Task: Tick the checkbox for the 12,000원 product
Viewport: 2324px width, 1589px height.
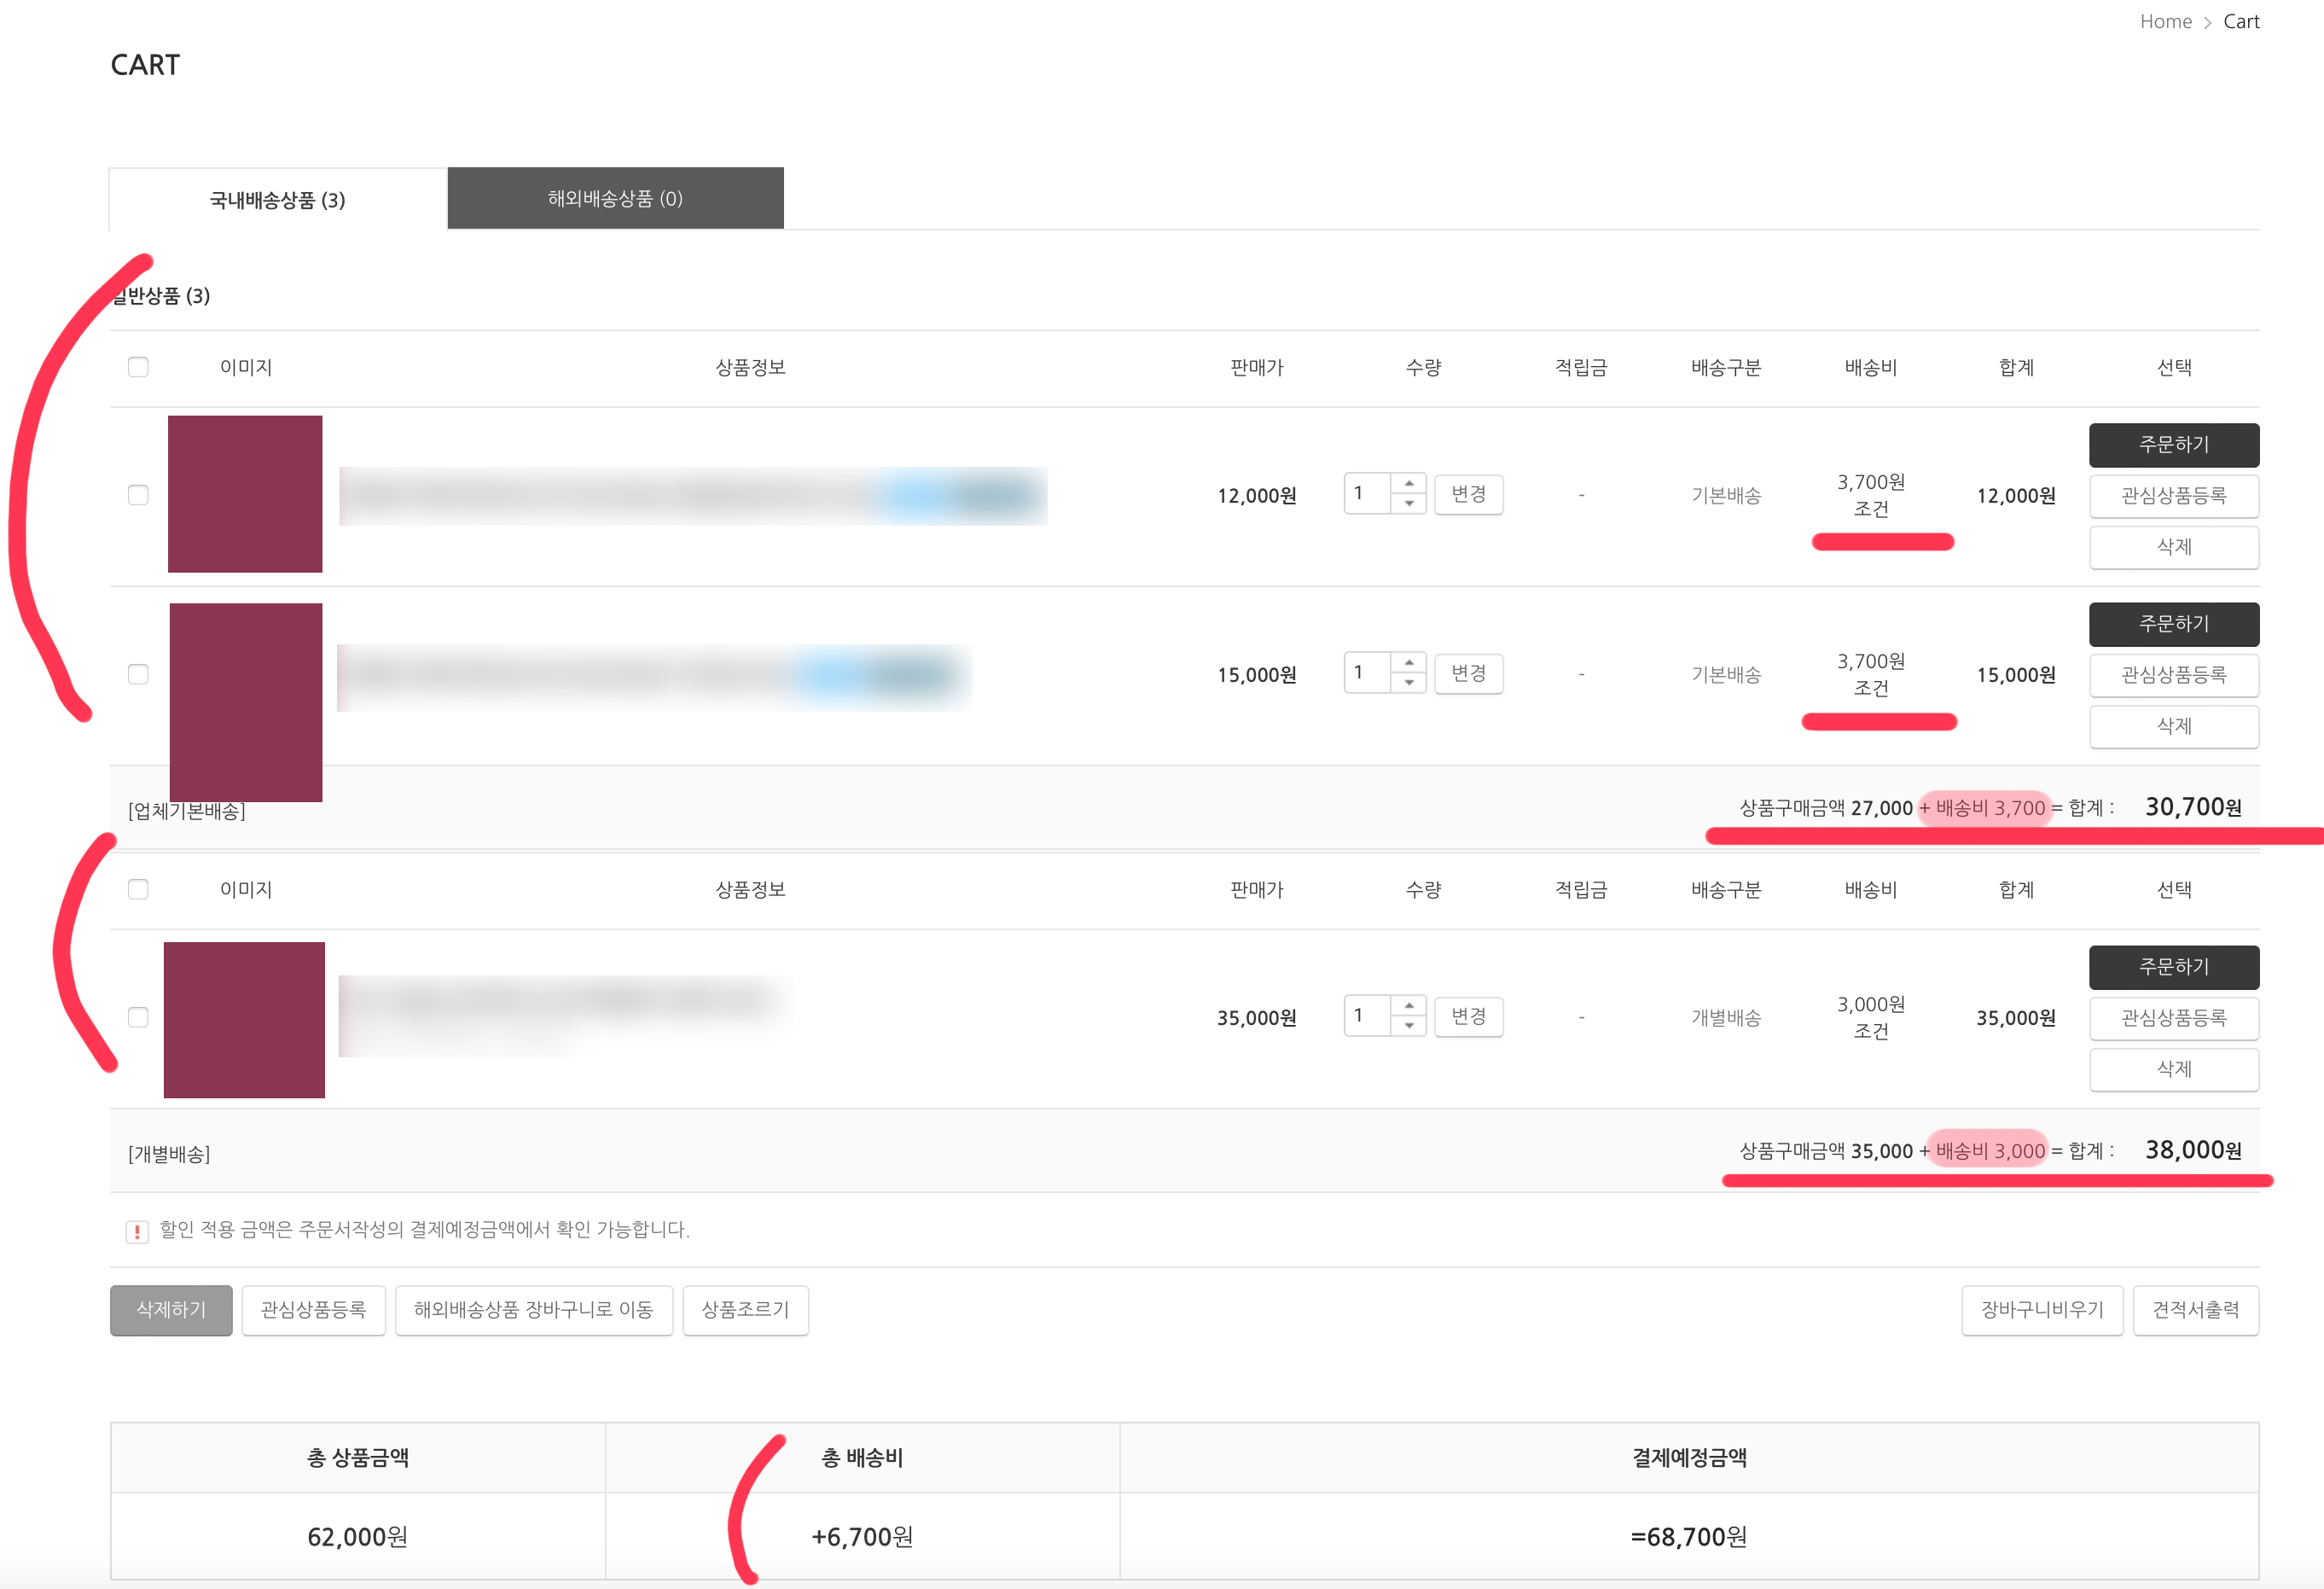Action: tap(138, 495)
